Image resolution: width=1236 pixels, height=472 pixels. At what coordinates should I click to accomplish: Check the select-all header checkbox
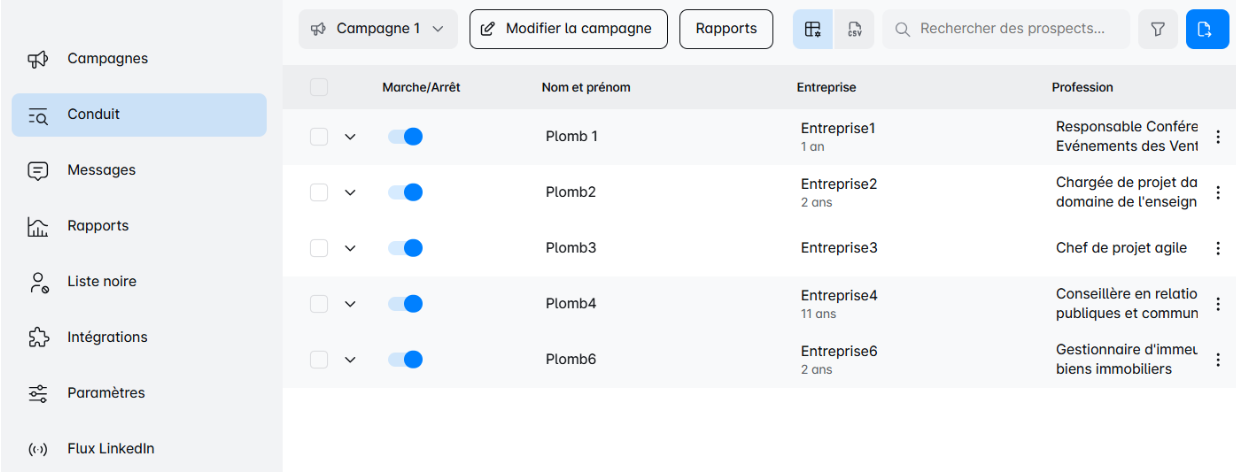click(x=319, y=87)
